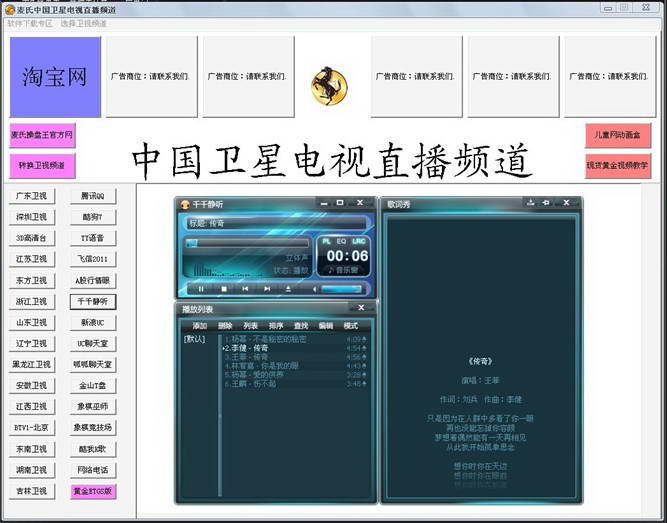667x523 pixels.
Task: Close the 歌词秀 lyrics window
Action: (566, 203)
